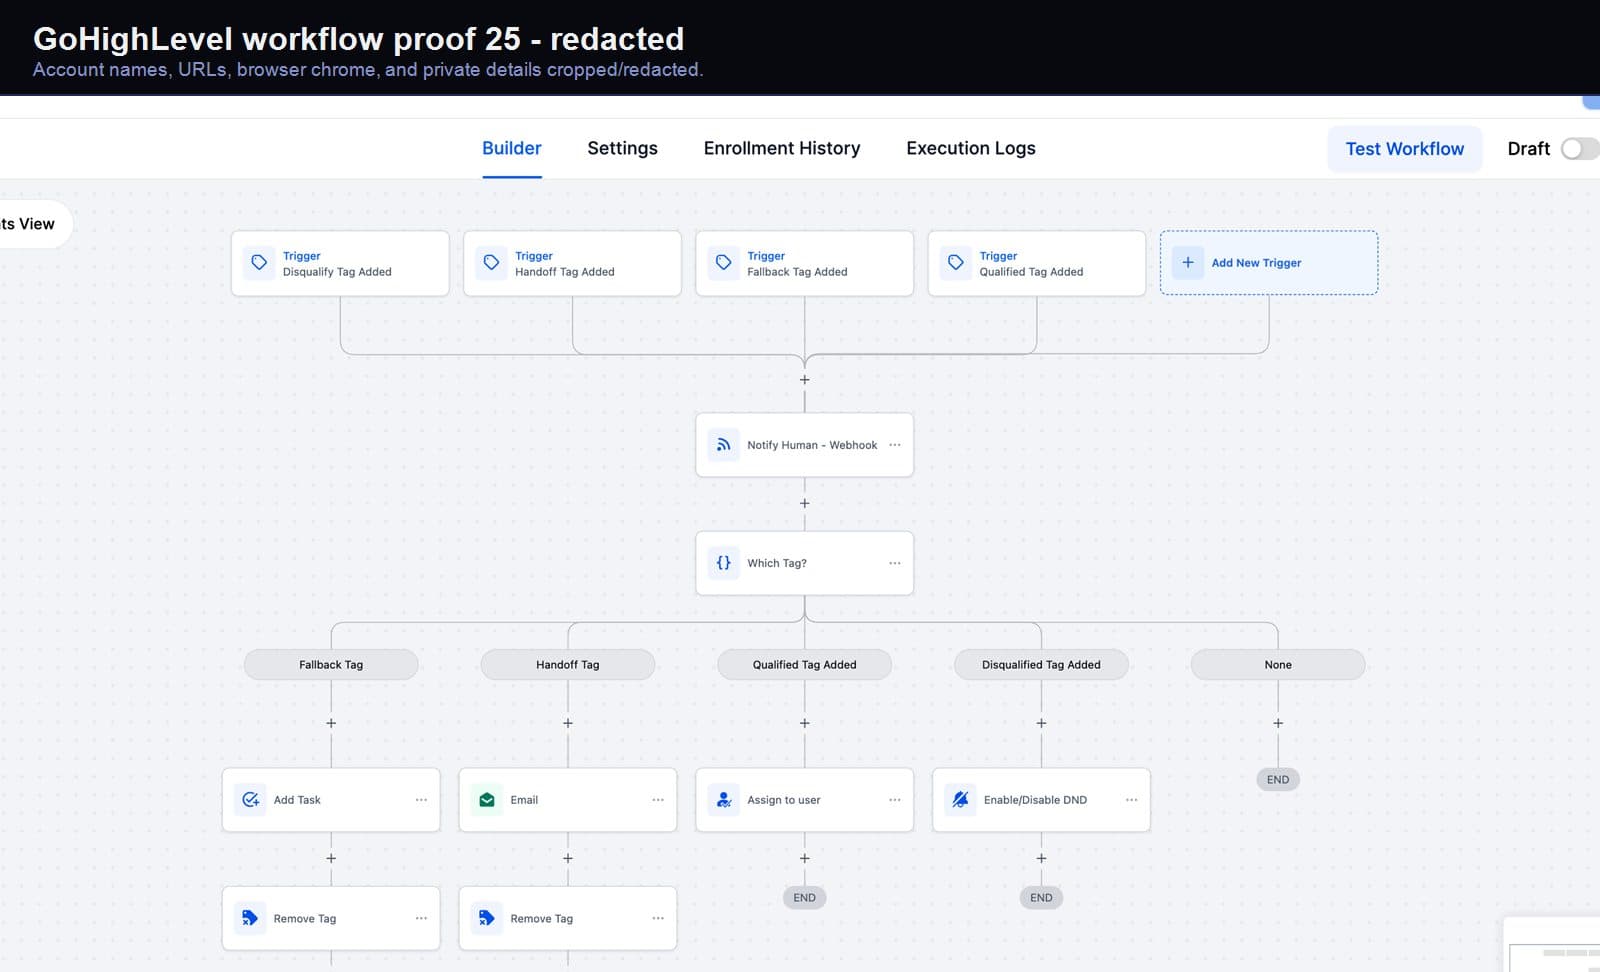This screenshot has height=972, width=1600.
Task: Click the Notify Human - Webhook label
Action: point(812,445)
